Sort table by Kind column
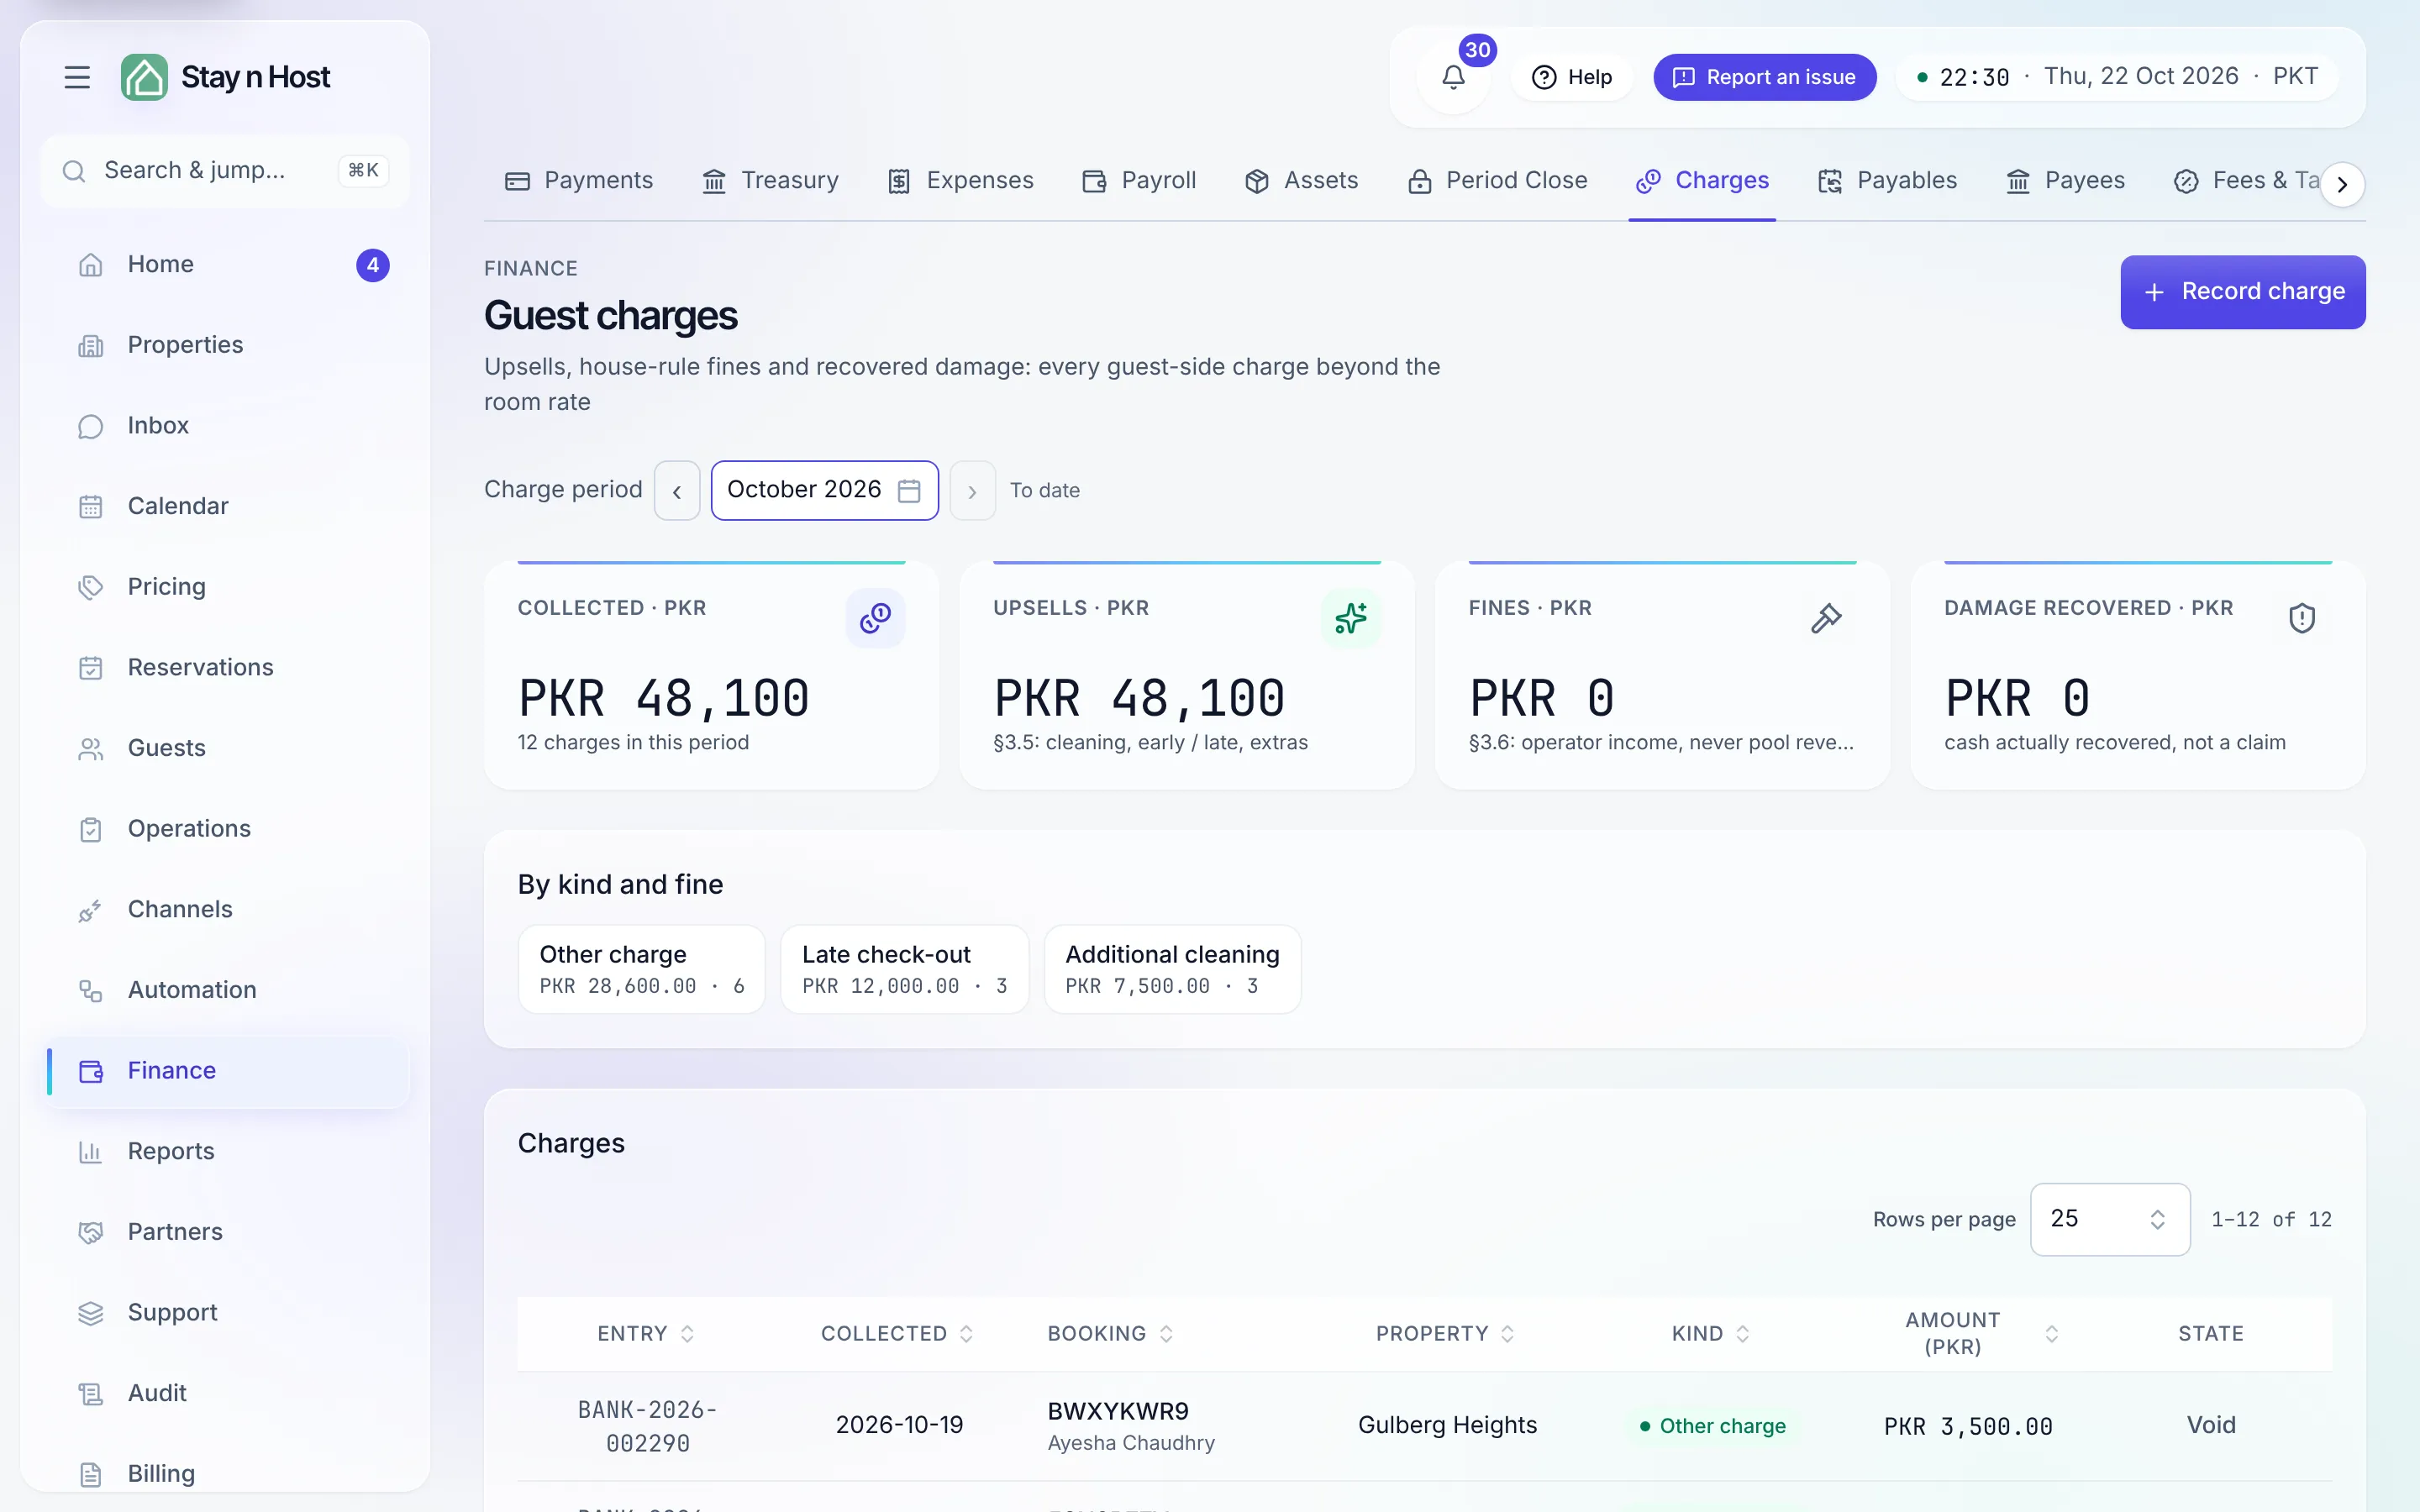2420x1512 pixels. click(x=1710, y=1334)
